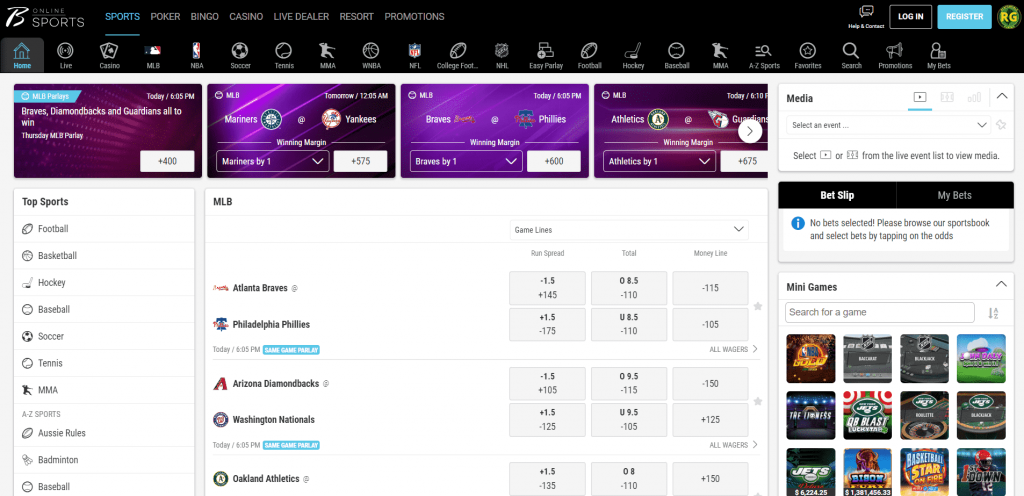Switch to the Bet Slip tab
This screenshot has height=496, width=1024.
(837, 195)
